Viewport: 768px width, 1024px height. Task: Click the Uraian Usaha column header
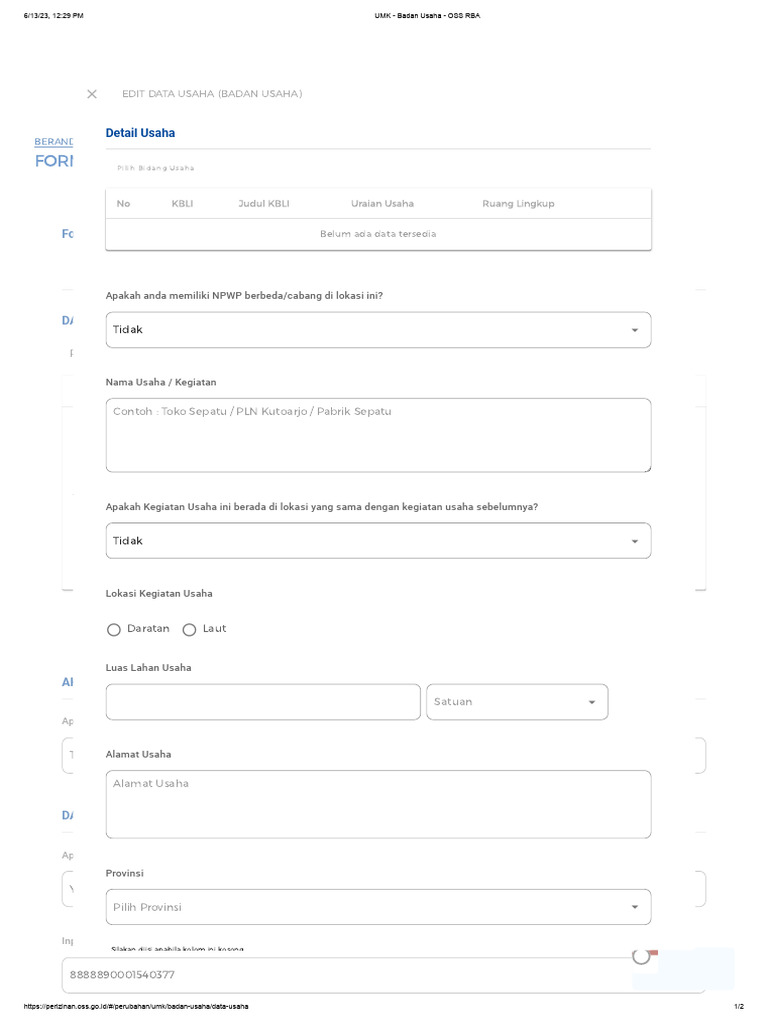[382, 204]
